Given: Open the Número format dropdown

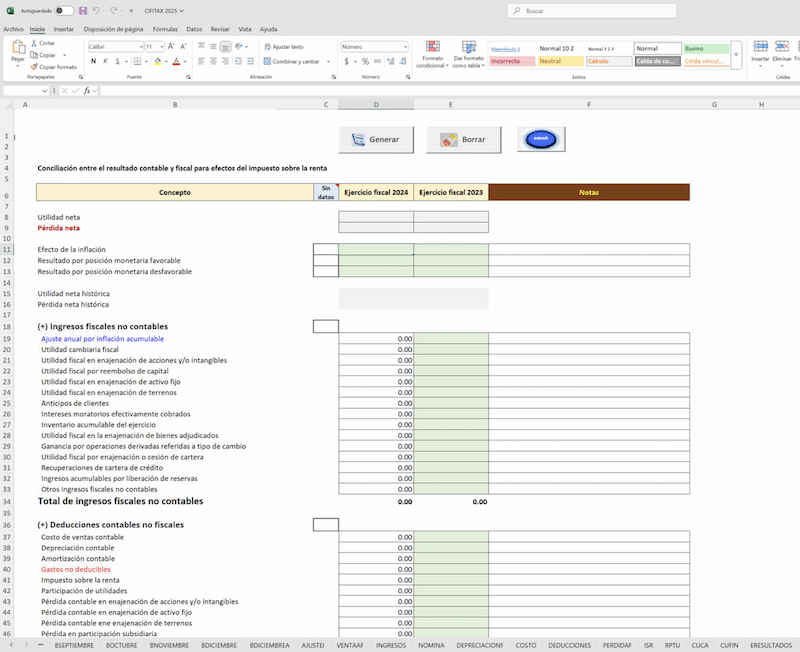Looking at the screenshot, I should coord(404,47).
